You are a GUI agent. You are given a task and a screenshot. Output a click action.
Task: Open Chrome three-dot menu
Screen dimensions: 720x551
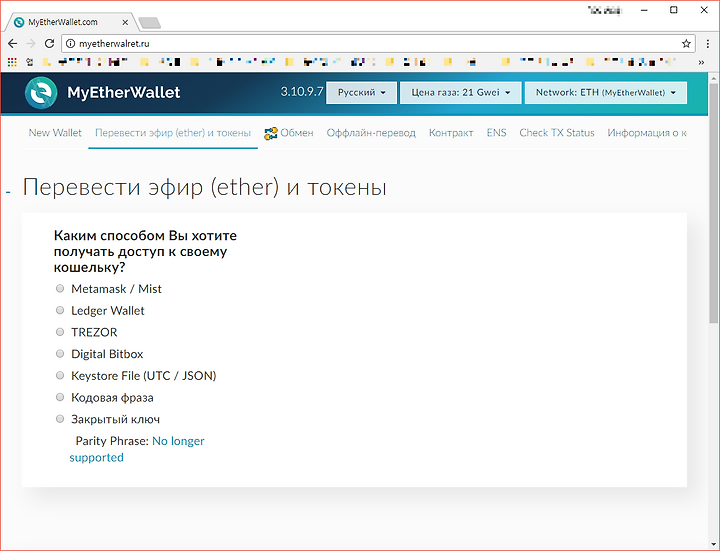tap(708, 44)
